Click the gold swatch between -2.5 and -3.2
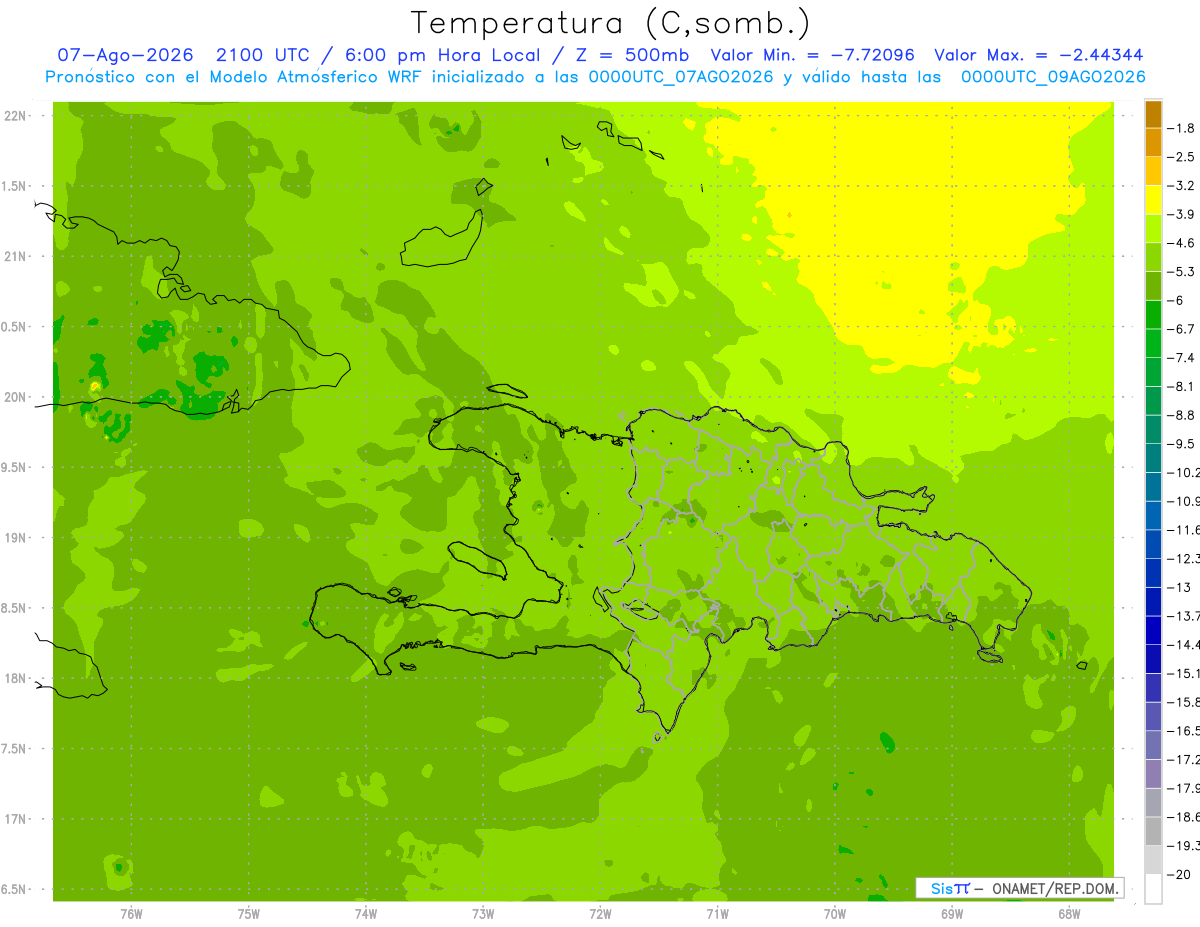 coord(1153,171)
